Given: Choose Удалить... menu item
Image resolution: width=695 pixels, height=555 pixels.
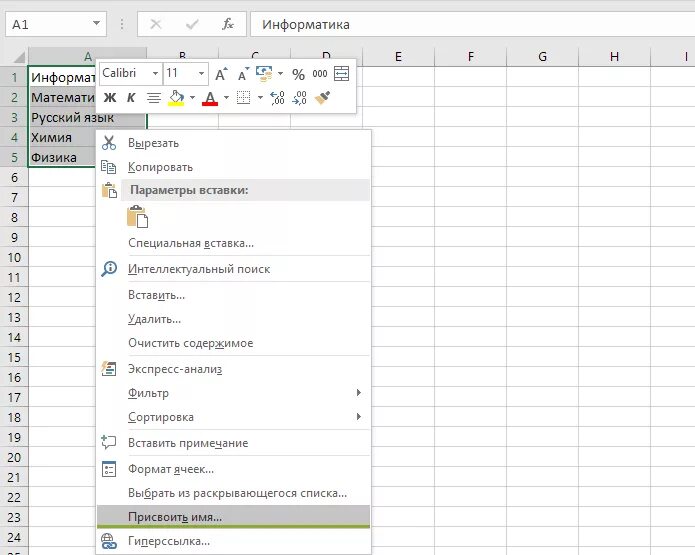Looking at the screenshot, I should [x=234, y=319].
